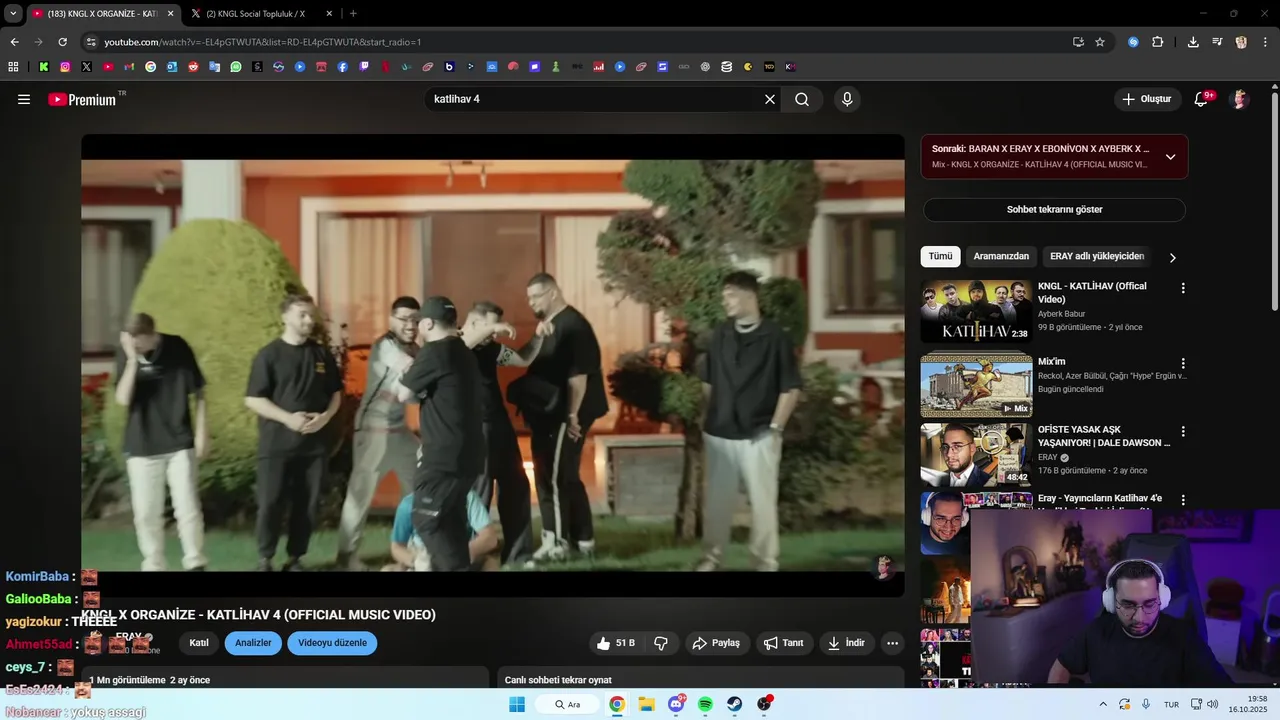1280x720 pixels.
Task: Click the video player to pause
Action: (492, 365)
